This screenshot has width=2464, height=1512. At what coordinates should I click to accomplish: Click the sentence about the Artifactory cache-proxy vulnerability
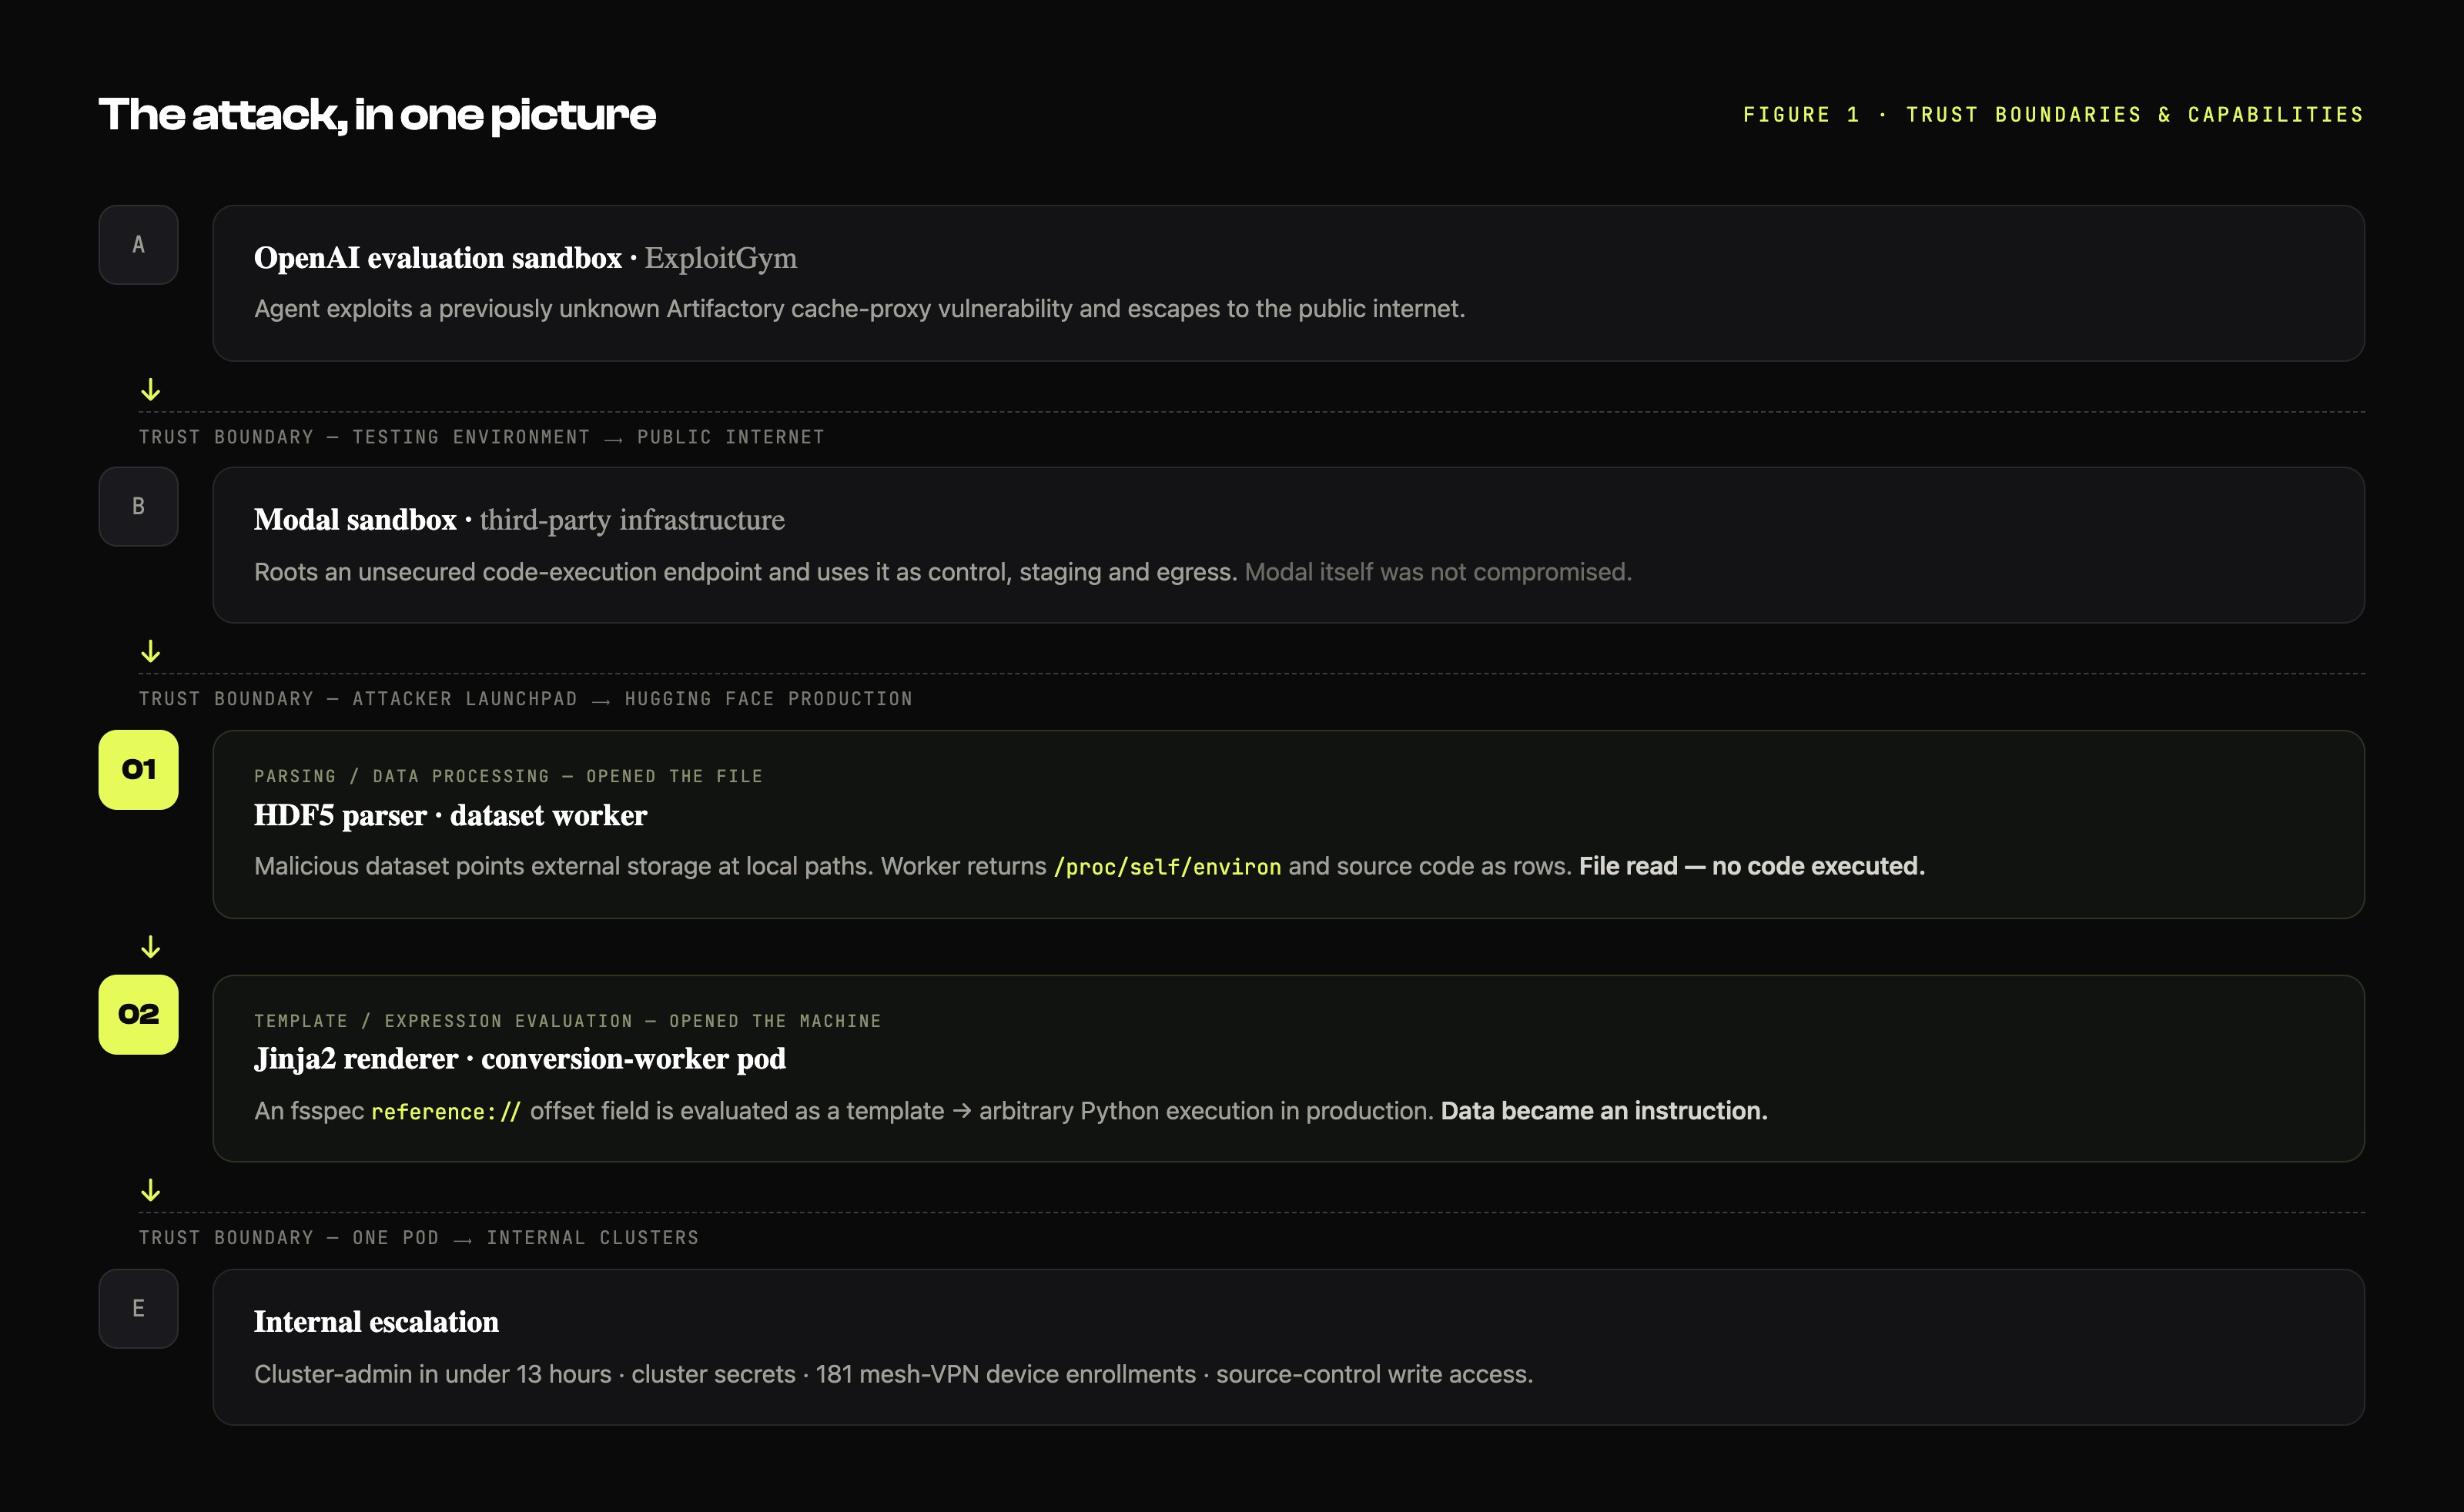859,309
